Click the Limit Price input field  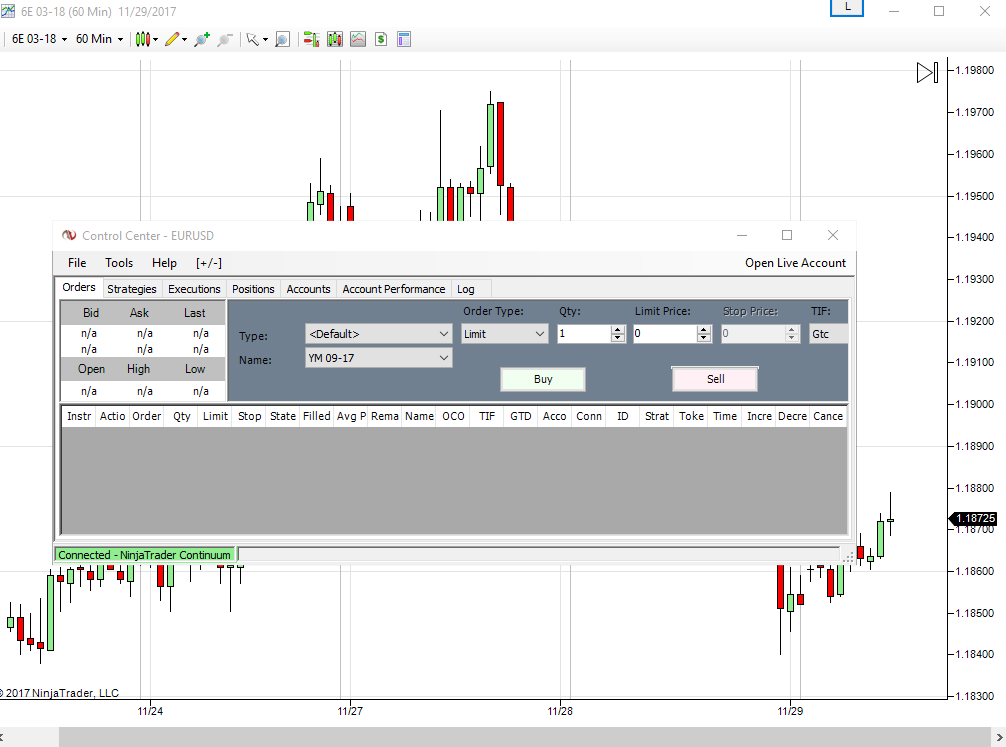(x=665, y=334)
